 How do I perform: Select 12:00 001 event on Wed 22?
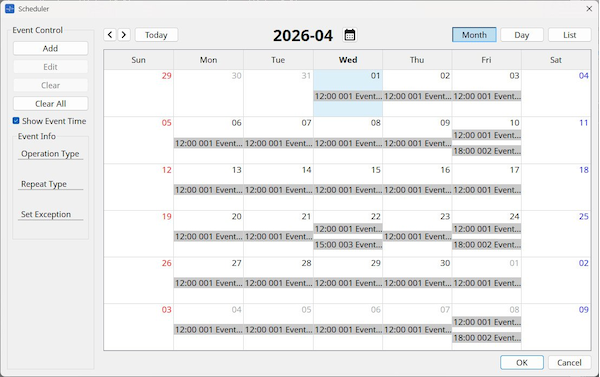(348, 229)
